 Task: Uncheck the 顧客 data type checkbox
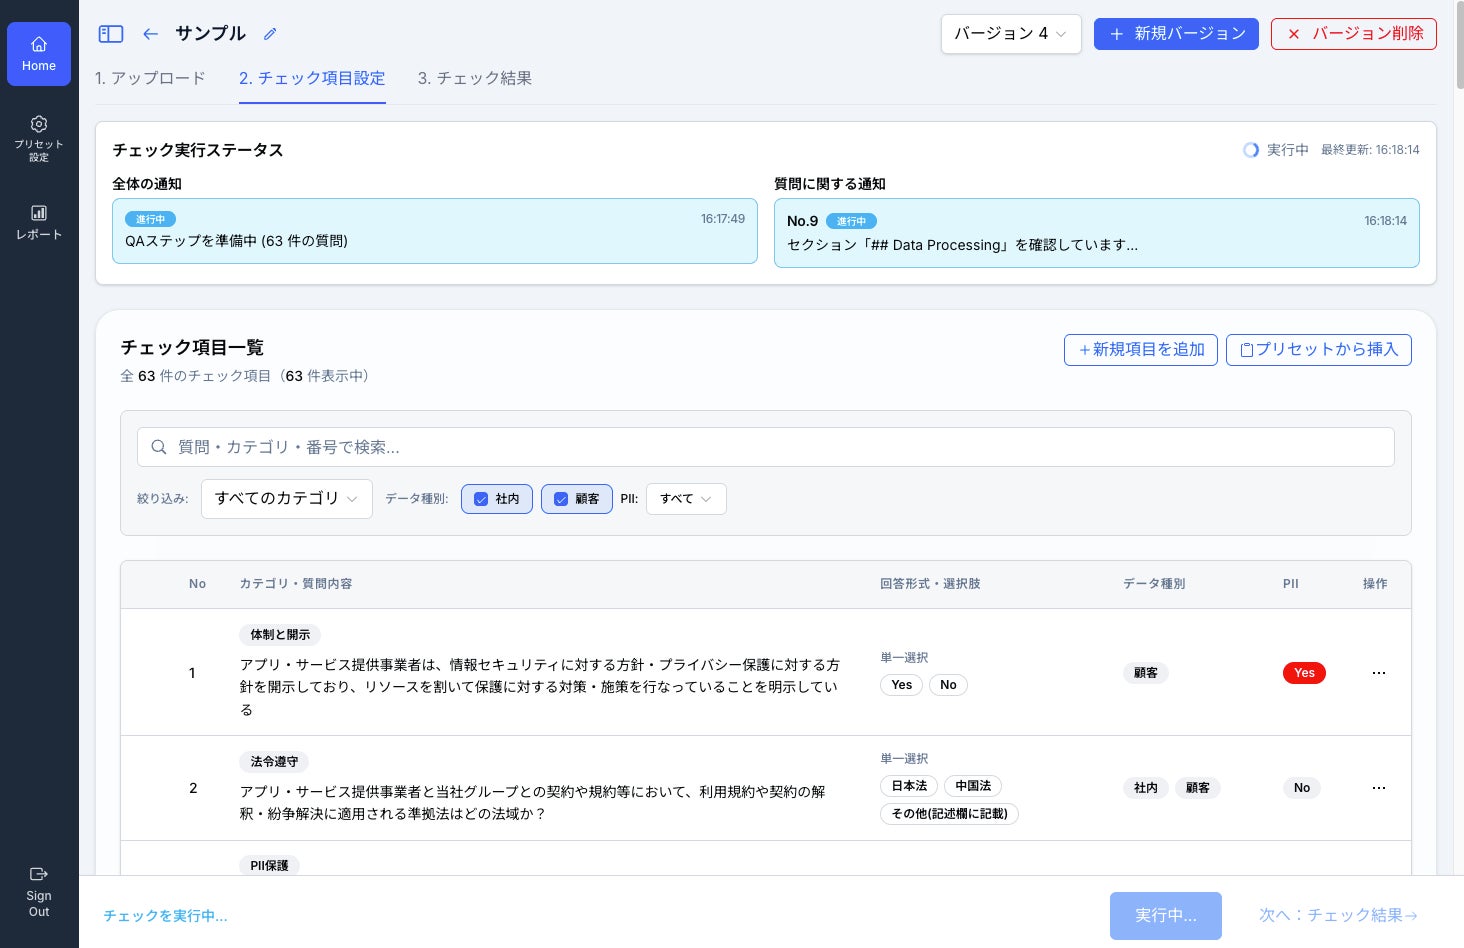[561, 499]
